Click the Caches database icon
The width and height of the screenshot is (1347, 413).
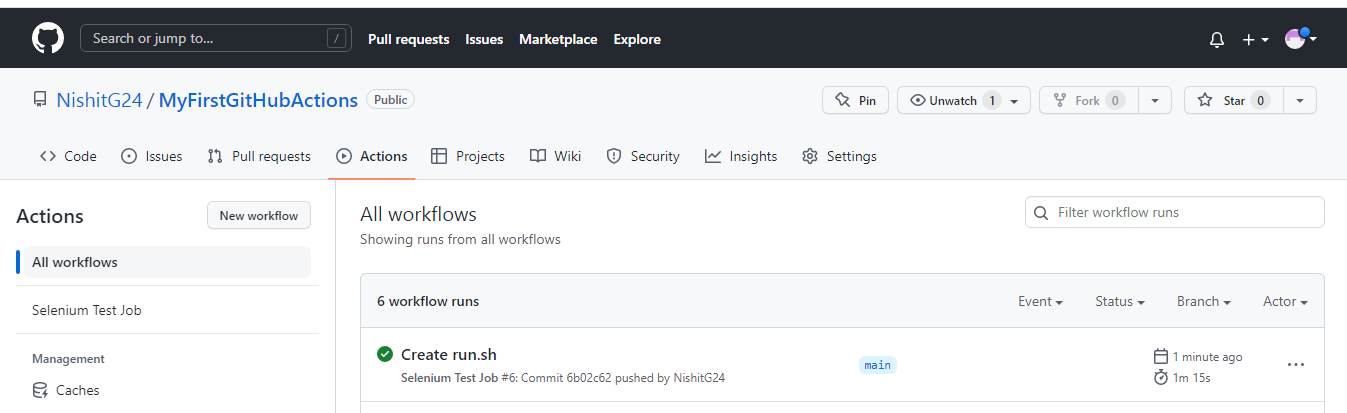(x=40, y=390)
